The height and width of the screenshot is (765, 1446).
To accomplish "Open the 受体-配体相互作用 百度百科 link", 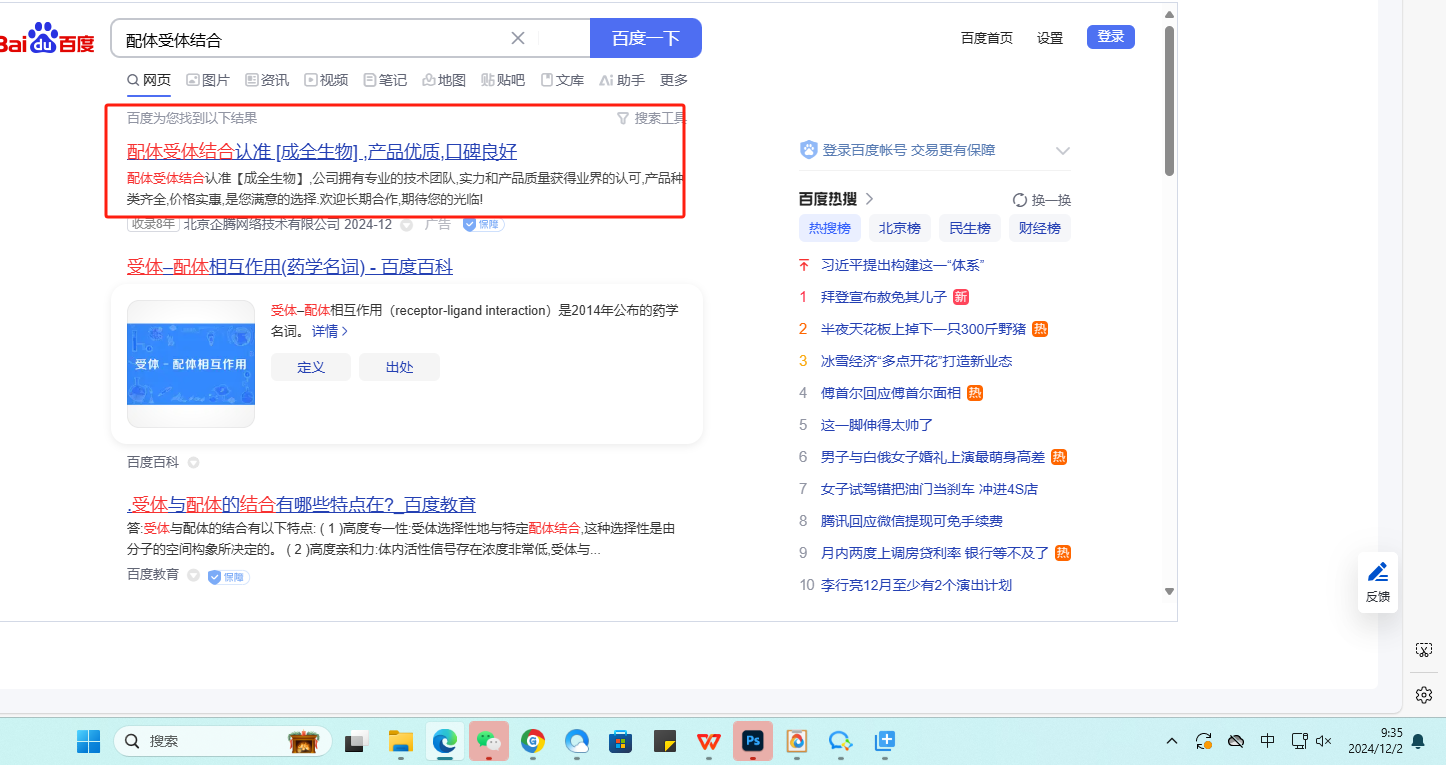I will 289,267.
